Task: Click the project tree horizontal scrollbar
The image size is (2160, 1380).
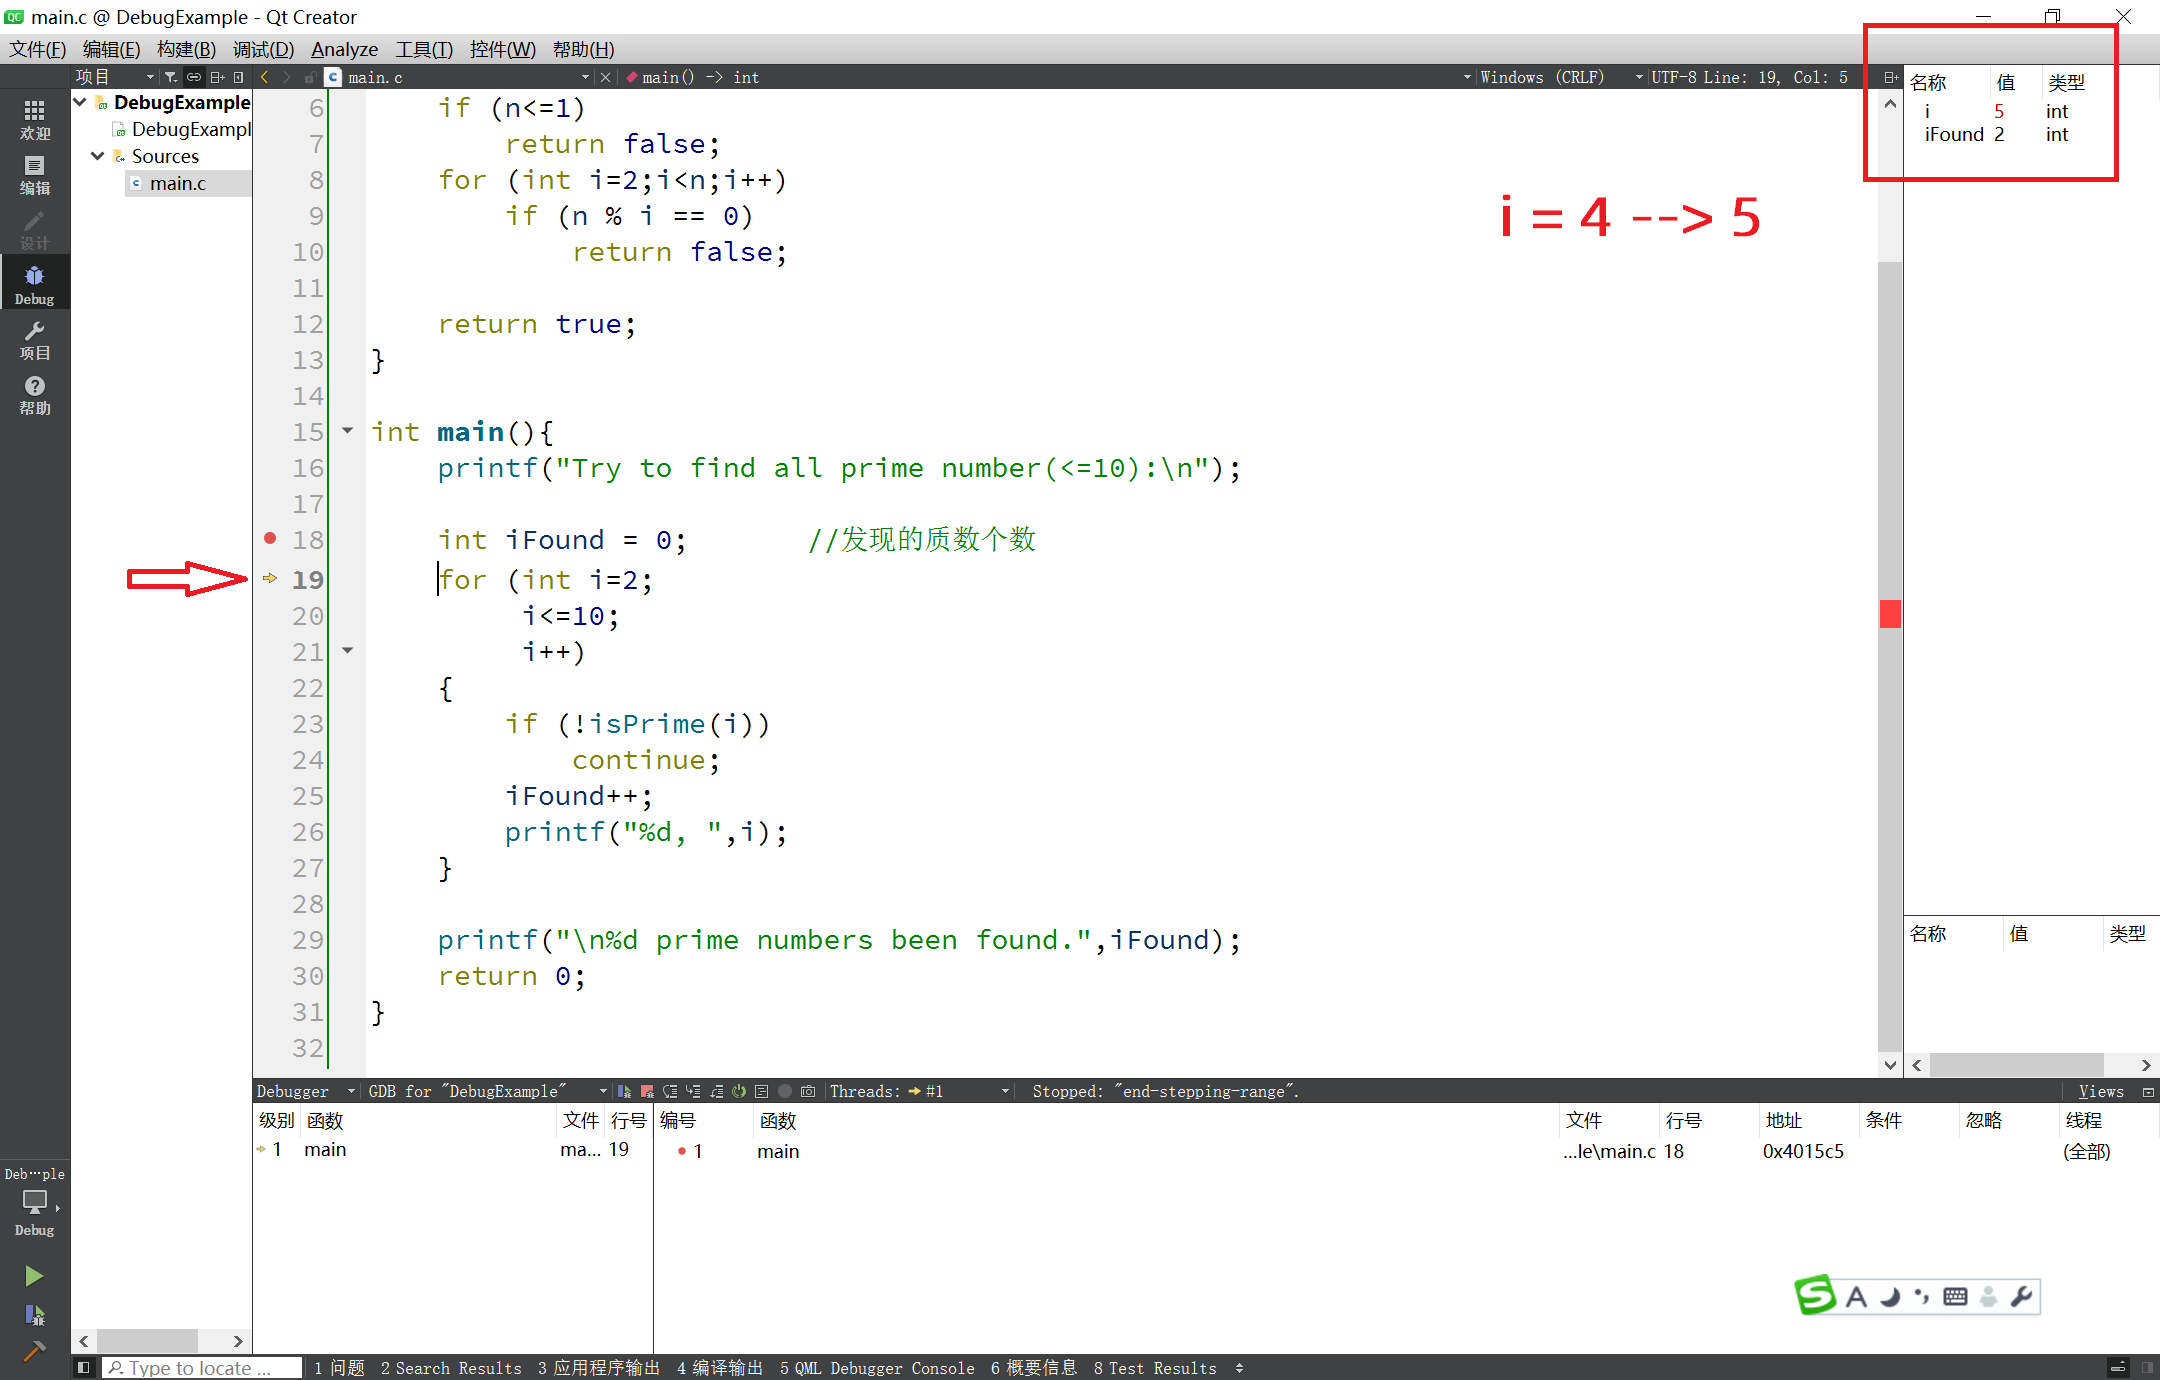Action: pyautogui.click(x=148, y=1340)
